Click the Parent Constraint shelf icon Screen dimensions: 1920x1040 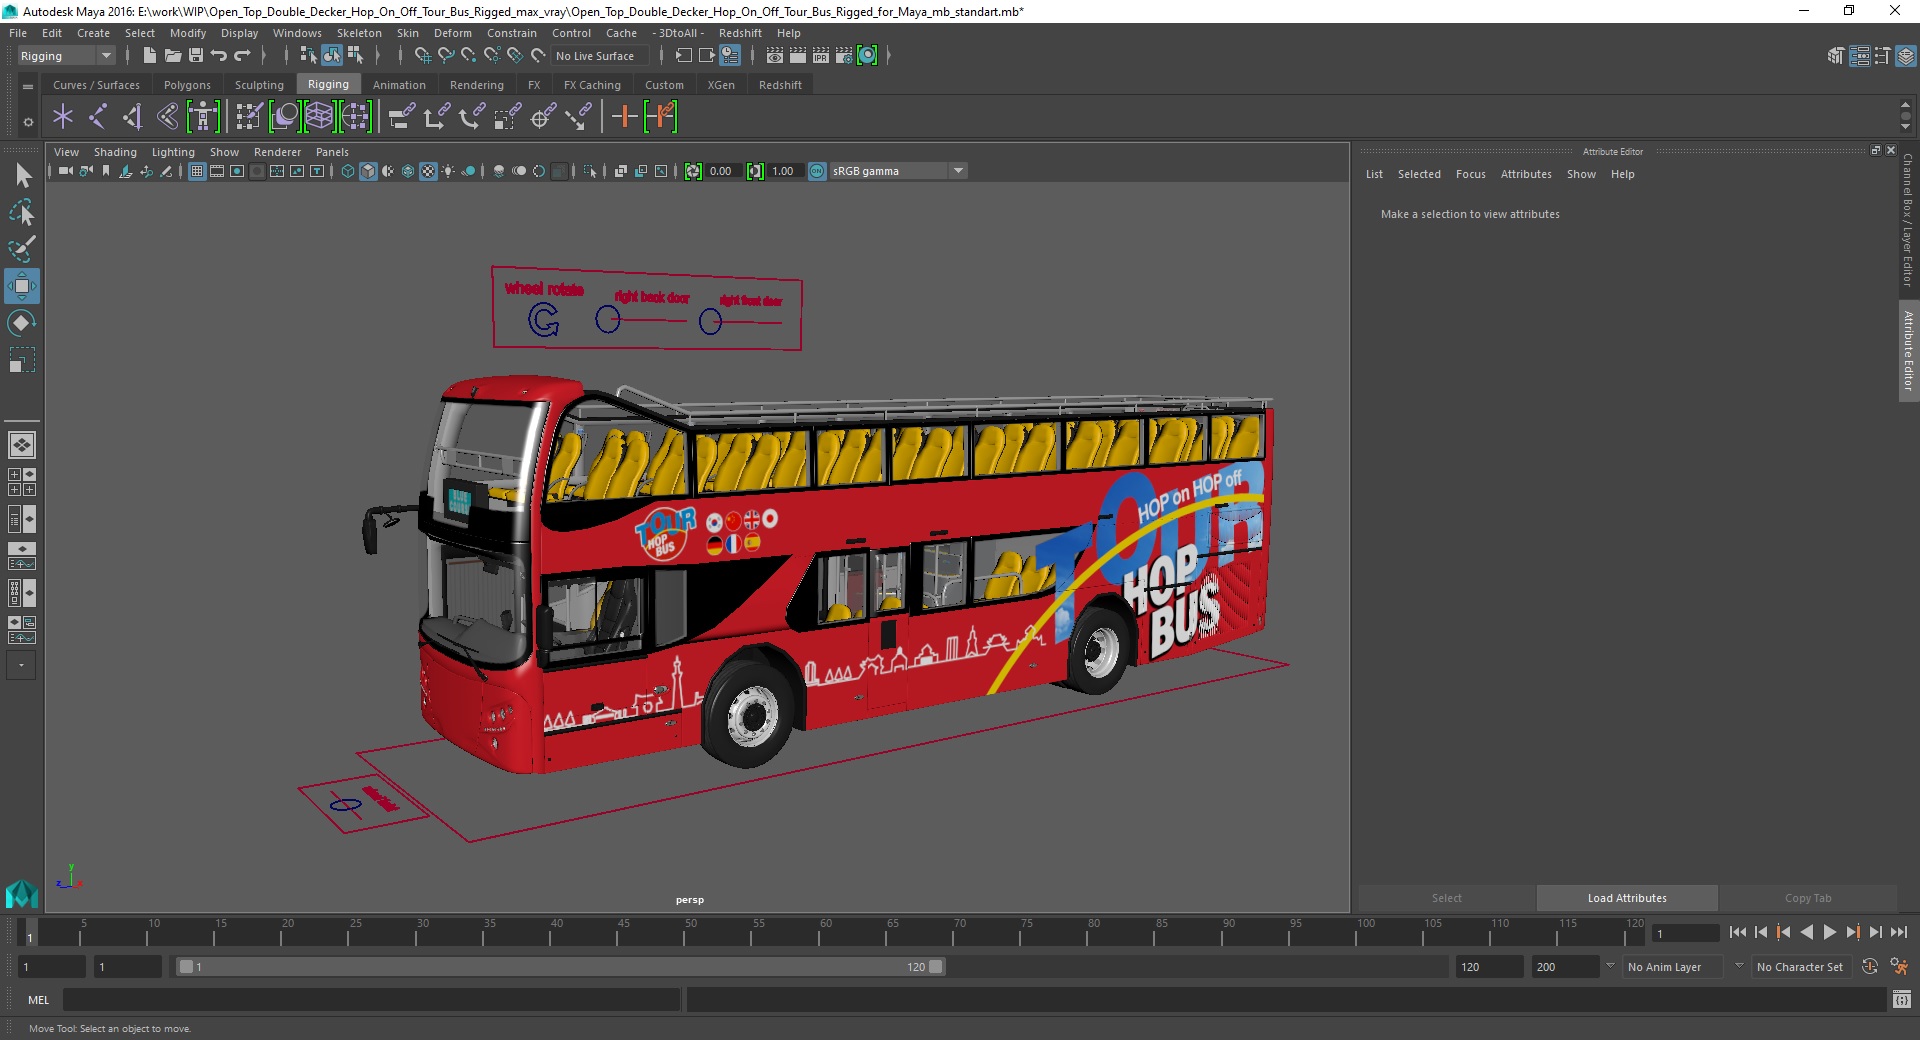click(x=401, y=117)
